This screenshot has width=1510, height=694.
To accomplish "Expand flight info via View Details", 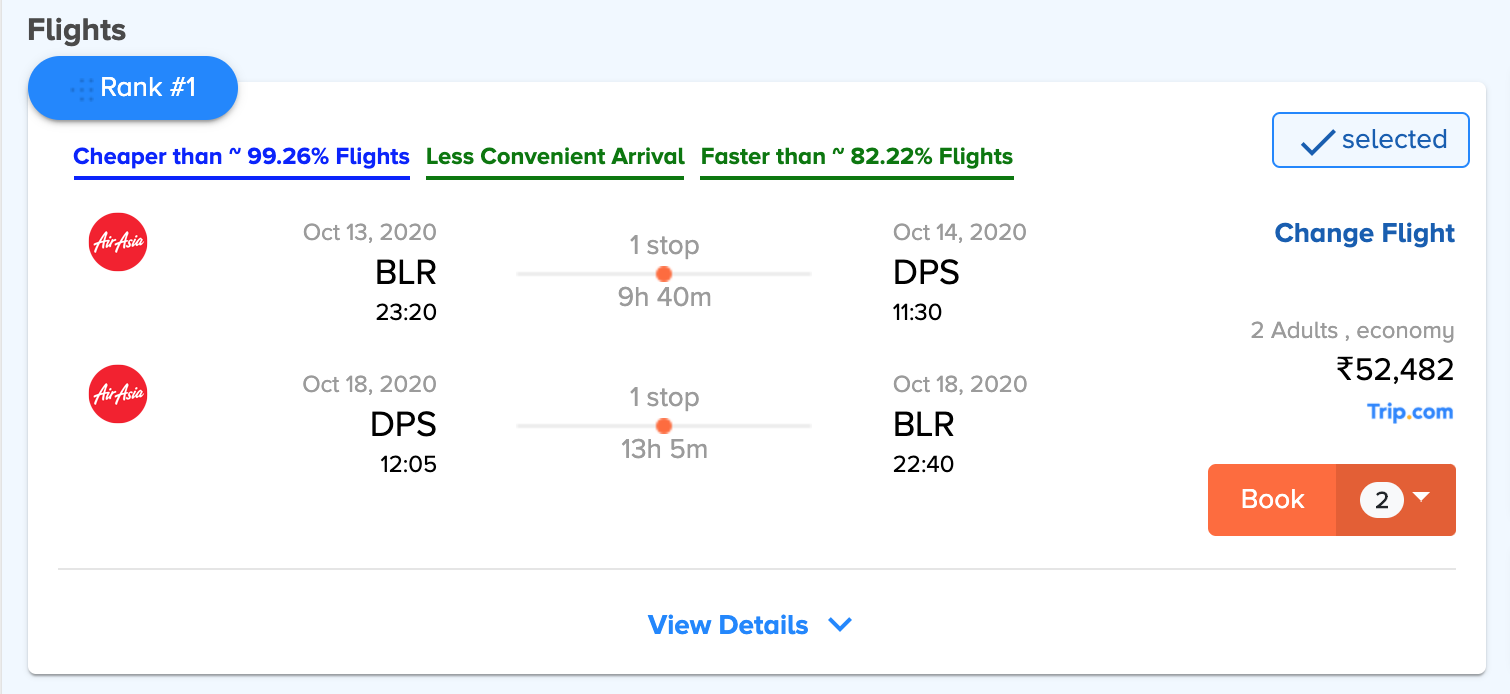I will tap(728, 625).
